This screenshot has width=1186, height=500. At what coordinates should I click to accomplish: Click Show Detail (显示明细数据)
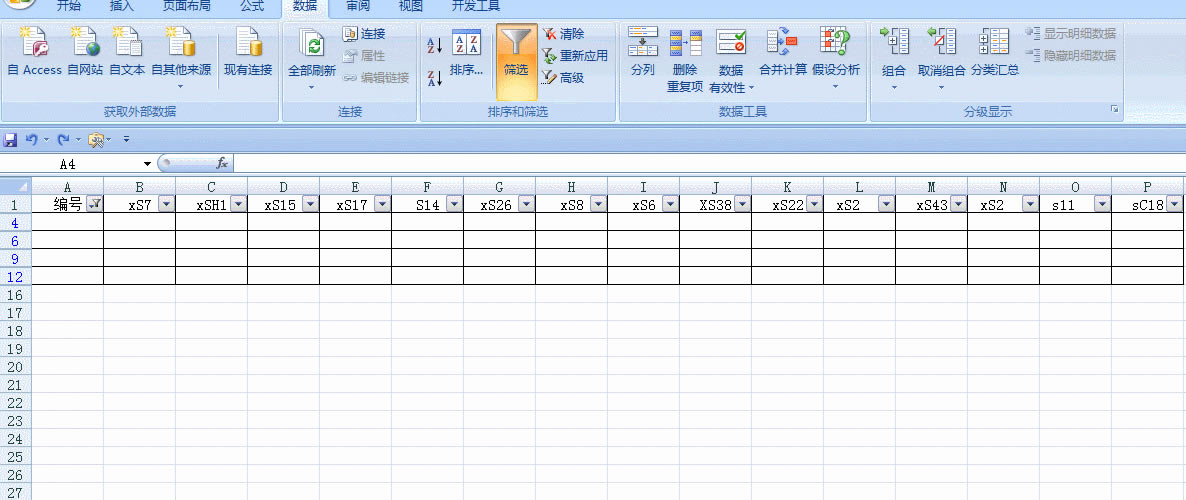pos(1070,33)
